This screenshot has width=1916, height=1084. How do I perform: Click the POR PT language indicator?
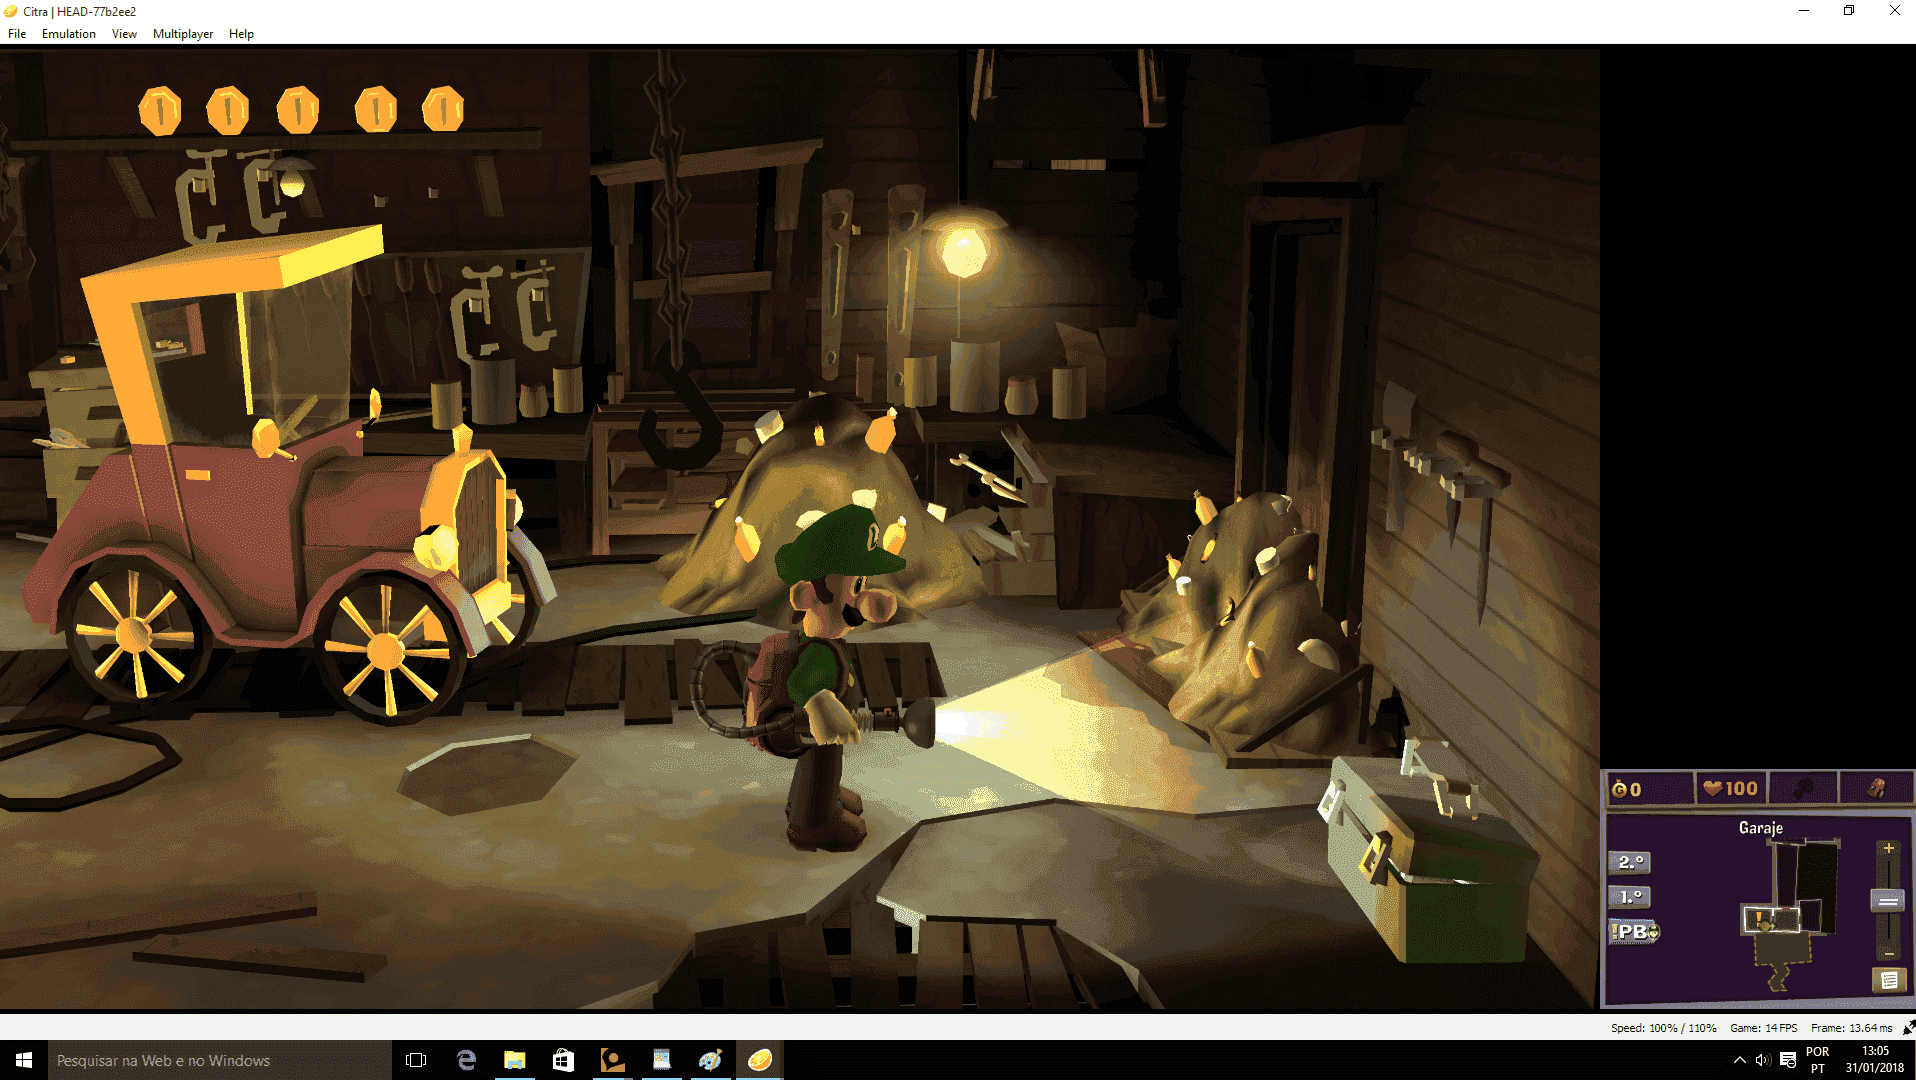pos(1817,1060)
